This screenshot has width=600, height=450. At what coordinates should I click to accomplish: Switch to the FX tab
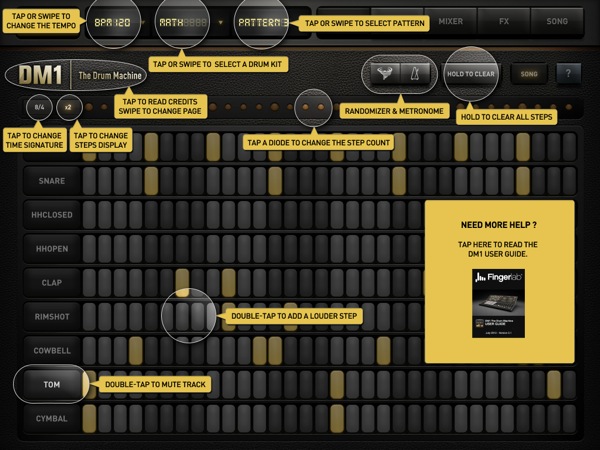tap(504, 21)
